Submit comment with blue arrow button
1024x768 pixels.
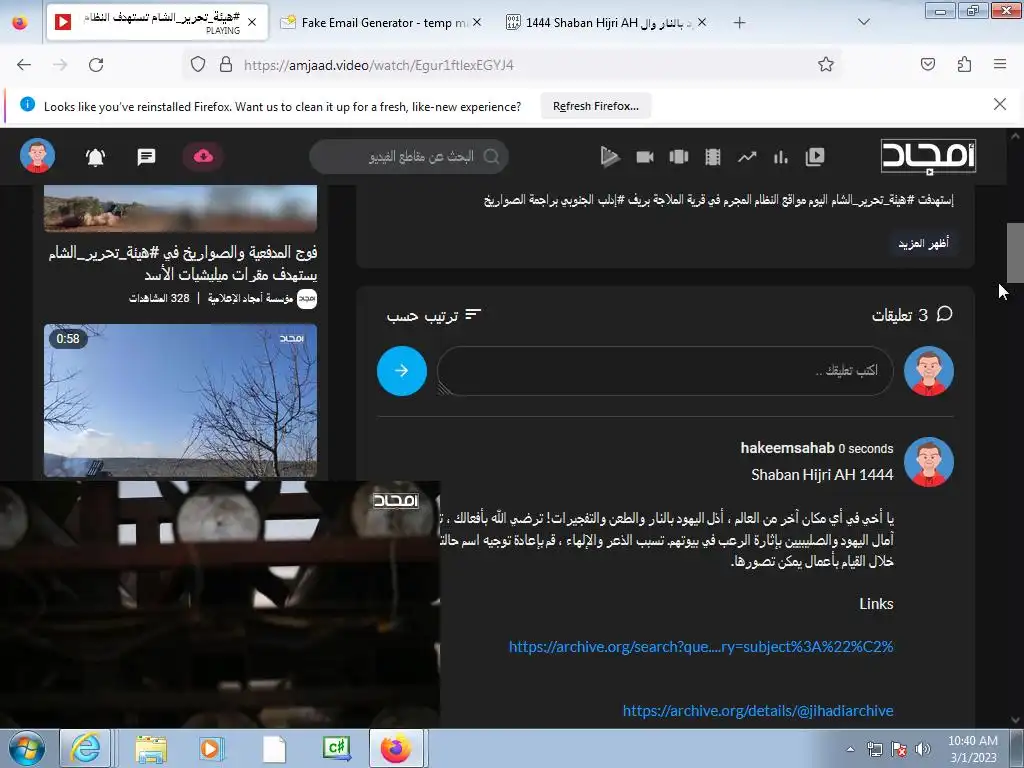[402, 371]
